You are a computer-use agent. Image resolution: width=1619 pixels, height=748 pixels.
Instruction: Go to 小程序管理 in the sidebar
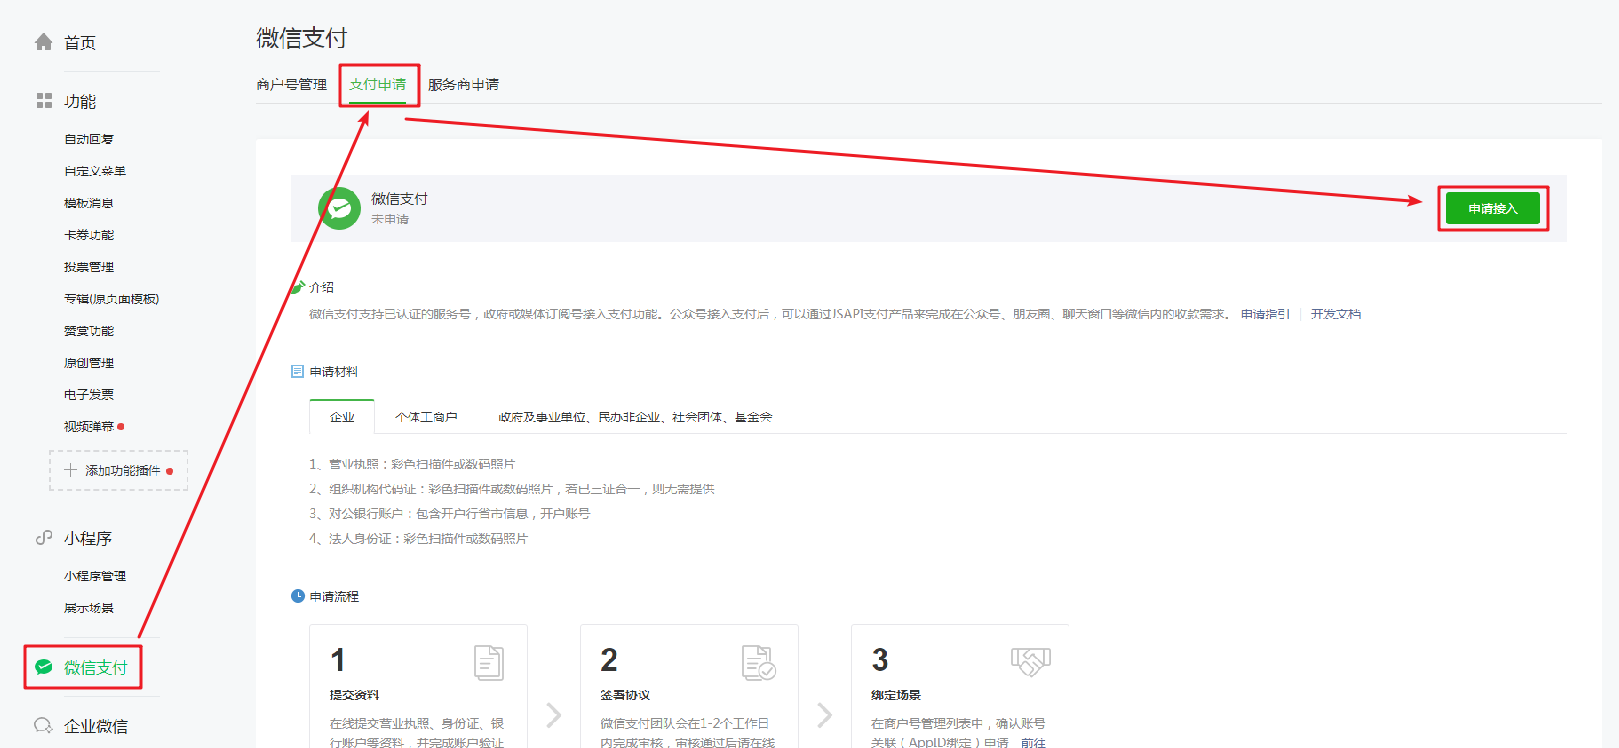pos(95,576)
